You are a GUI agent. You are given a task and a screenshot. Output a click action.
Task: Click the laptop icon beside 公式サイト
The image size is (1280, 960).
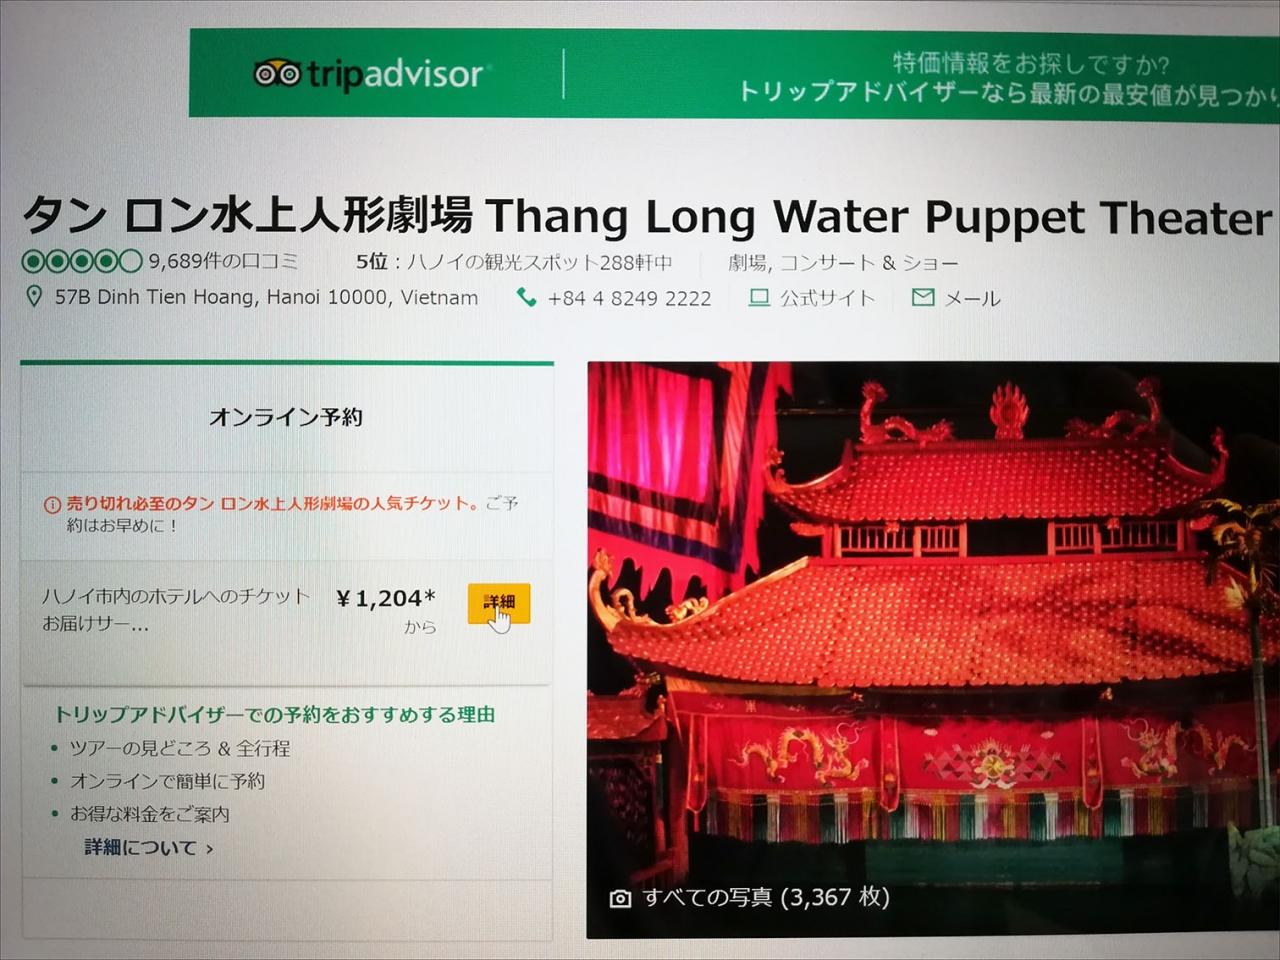[759, 298]
